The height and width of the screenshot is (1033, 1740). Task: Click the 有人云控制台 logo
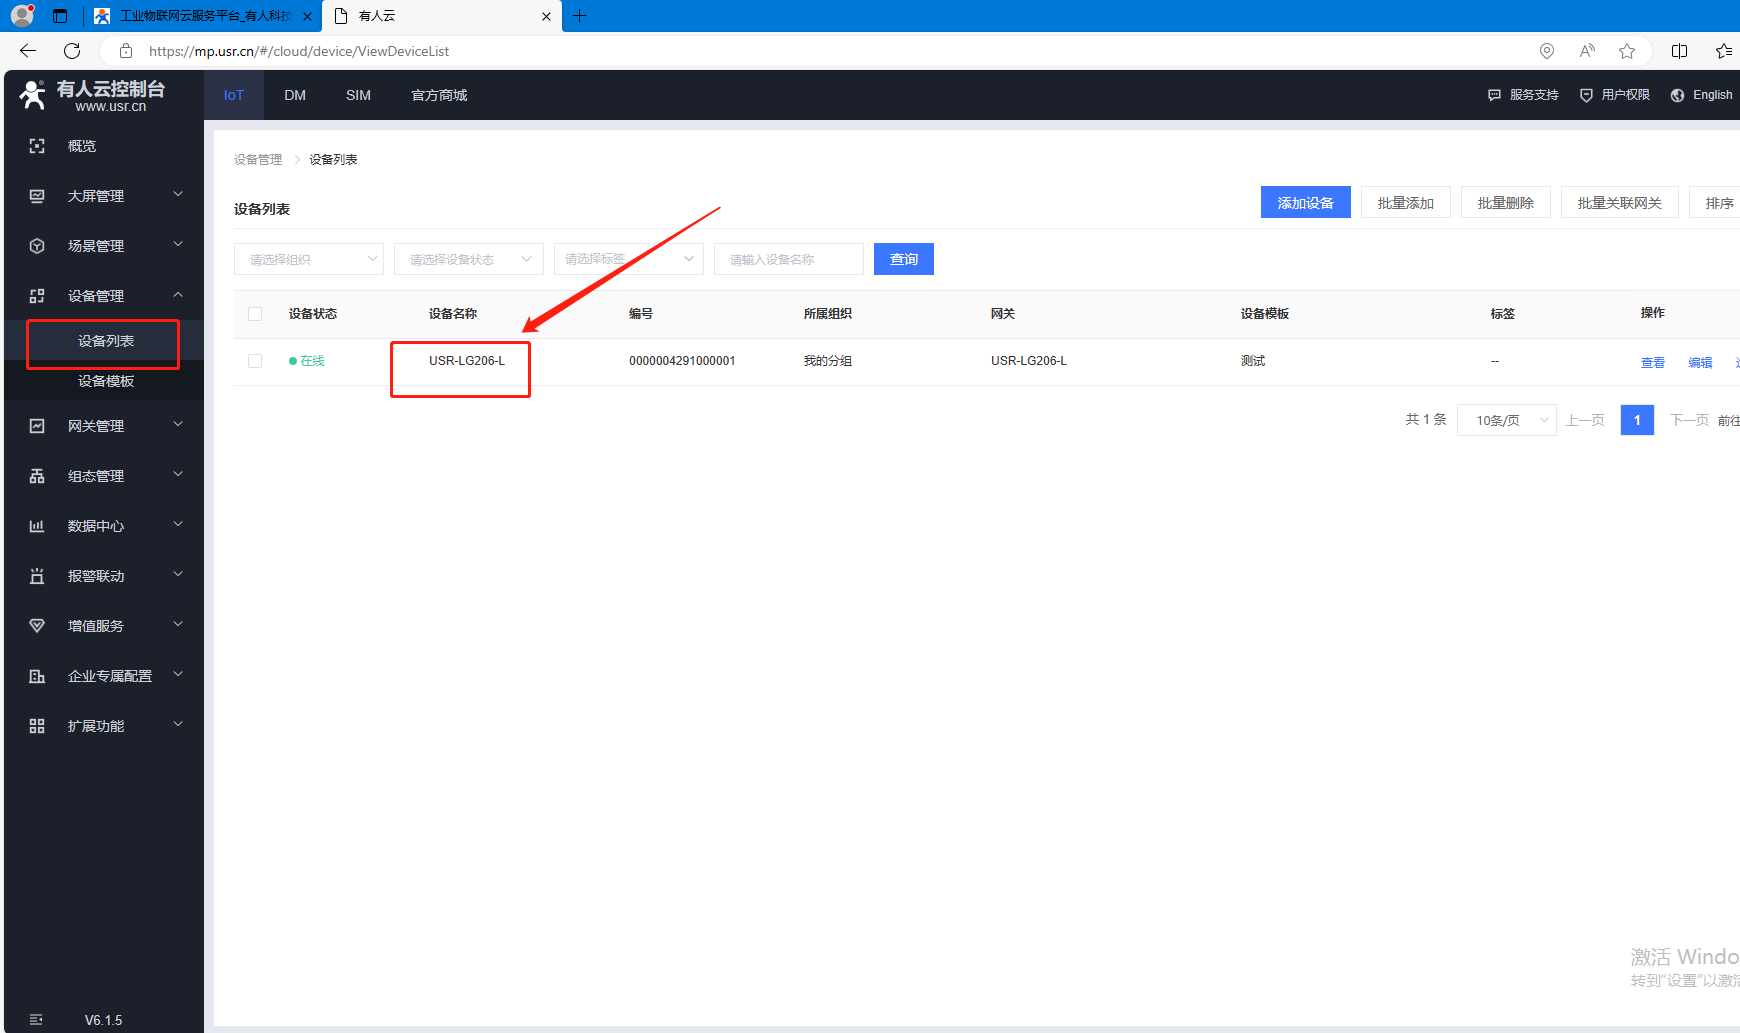coord(92,95)
